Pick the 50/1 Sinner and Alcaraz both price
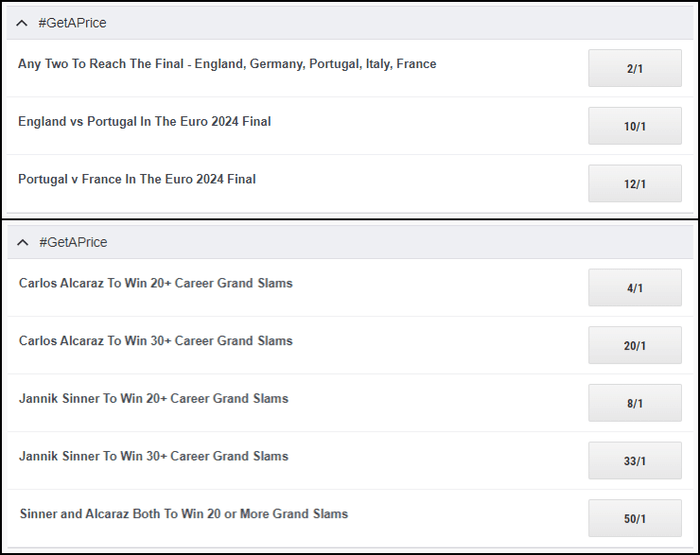700x555 pixels. [x=635, y=519]
